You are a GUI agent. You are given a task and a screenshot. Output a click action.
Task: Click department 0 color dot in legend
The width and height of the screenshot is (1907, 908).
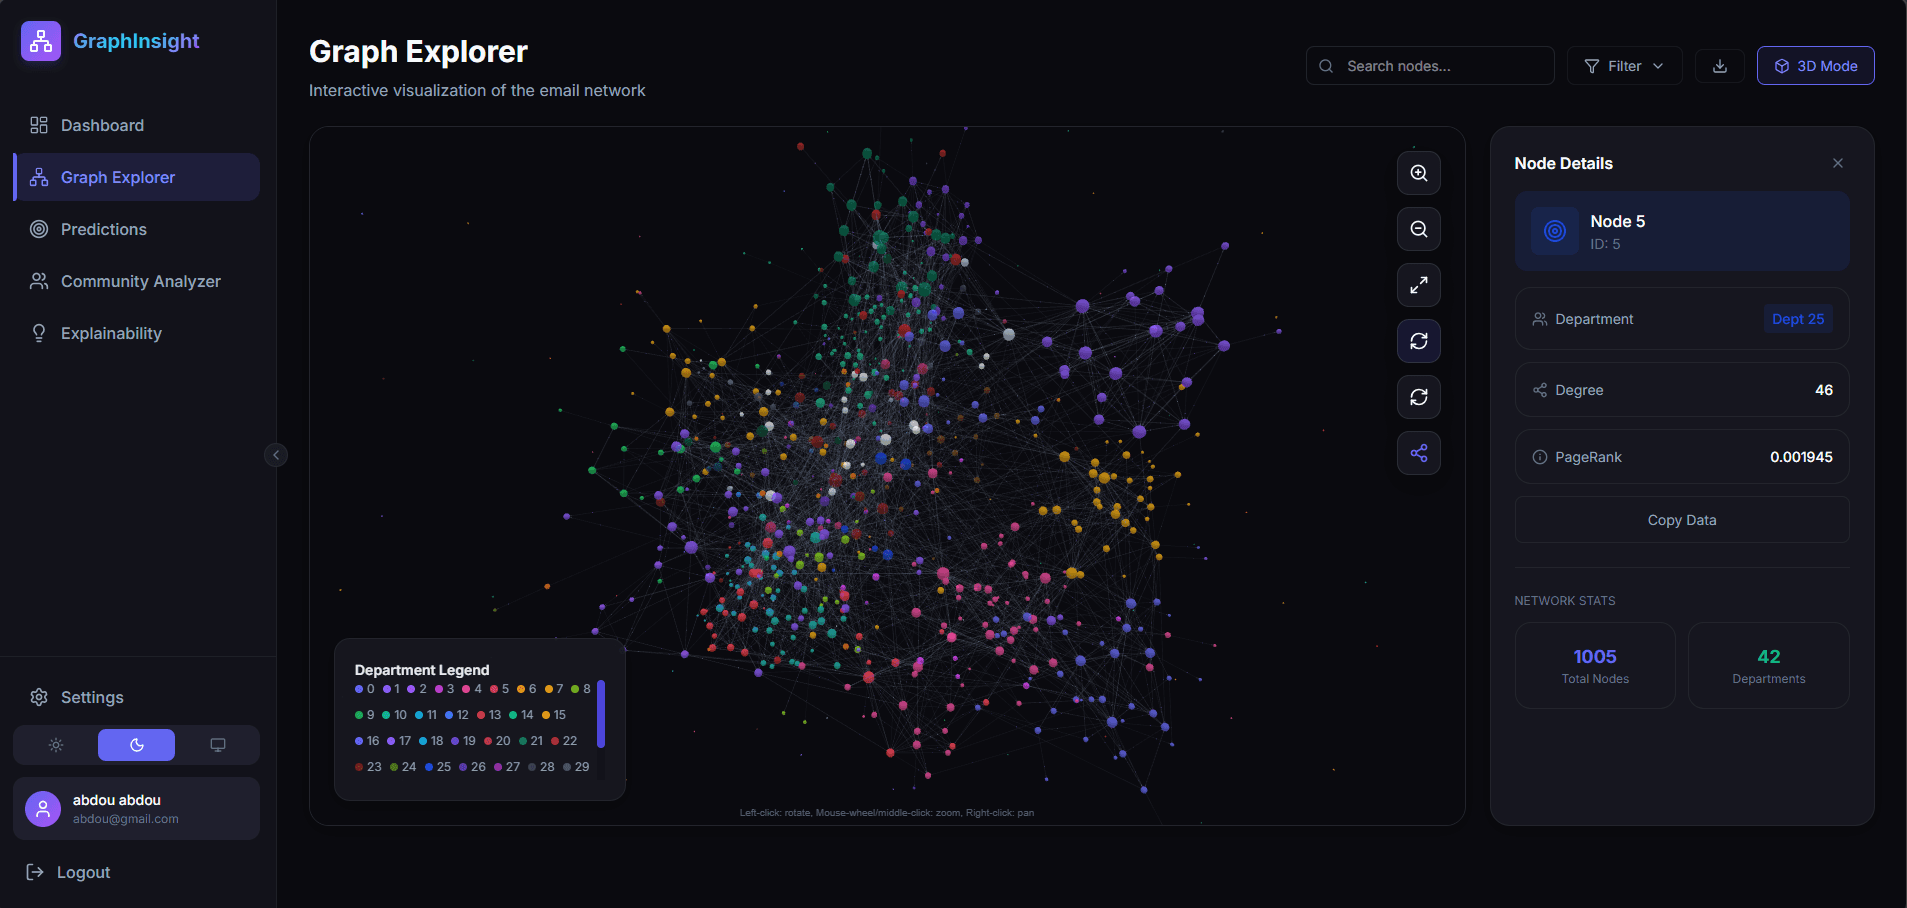click(359, 689)
